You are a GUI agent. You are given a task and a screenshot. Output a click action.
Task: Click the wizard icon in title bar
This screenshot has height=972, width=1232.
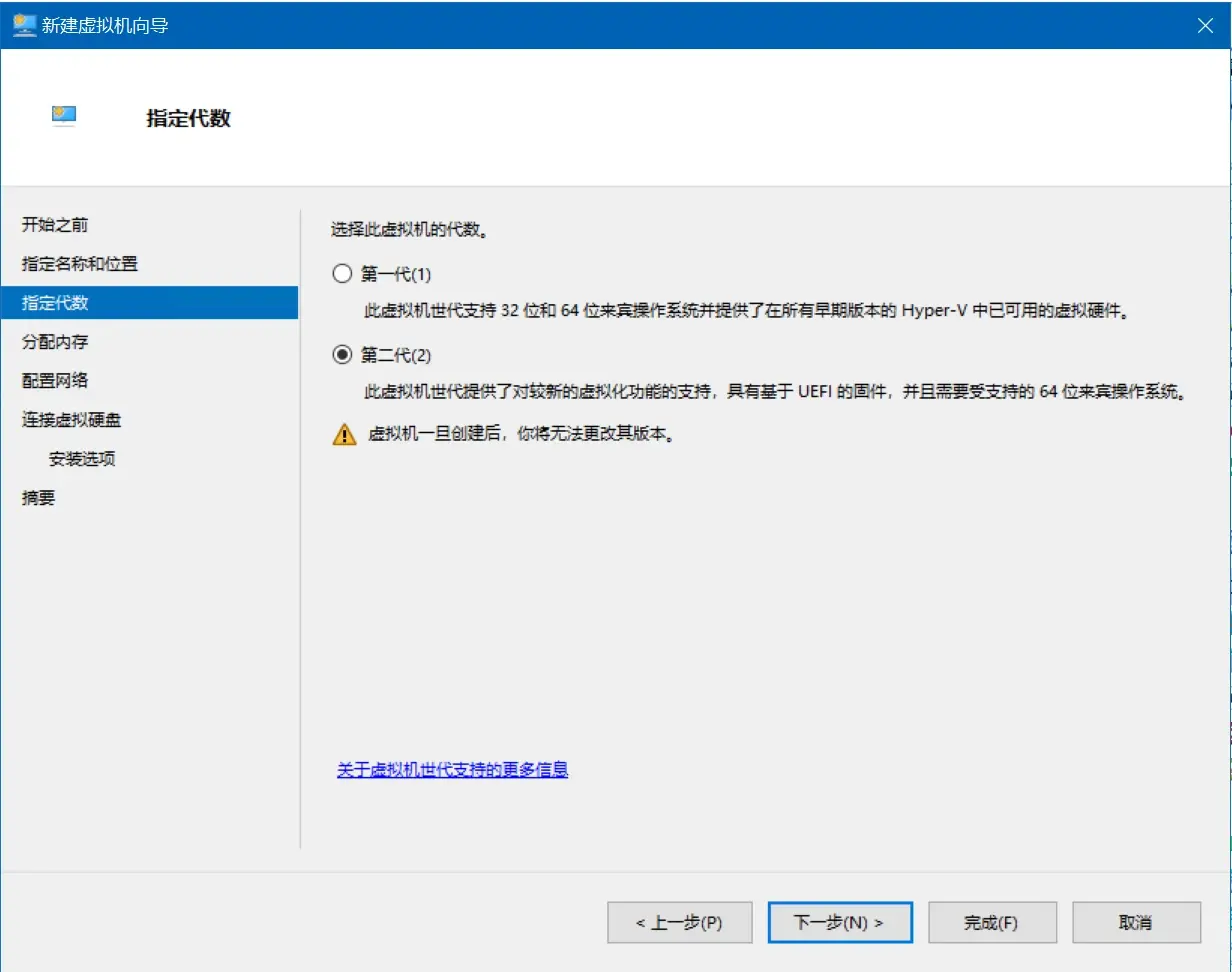pos(24,25)
